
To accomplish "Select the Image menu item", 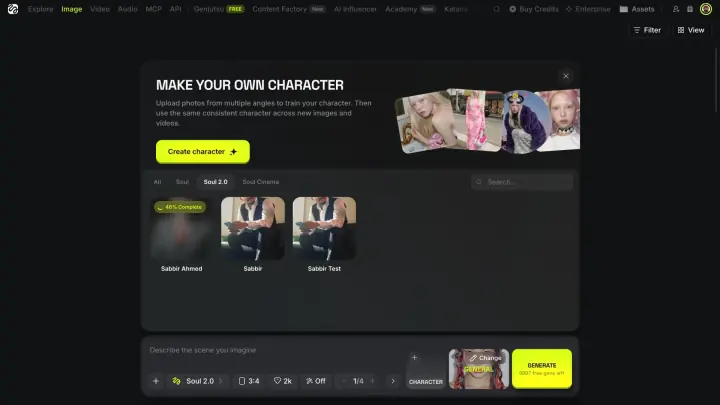I will pos(72,9).
